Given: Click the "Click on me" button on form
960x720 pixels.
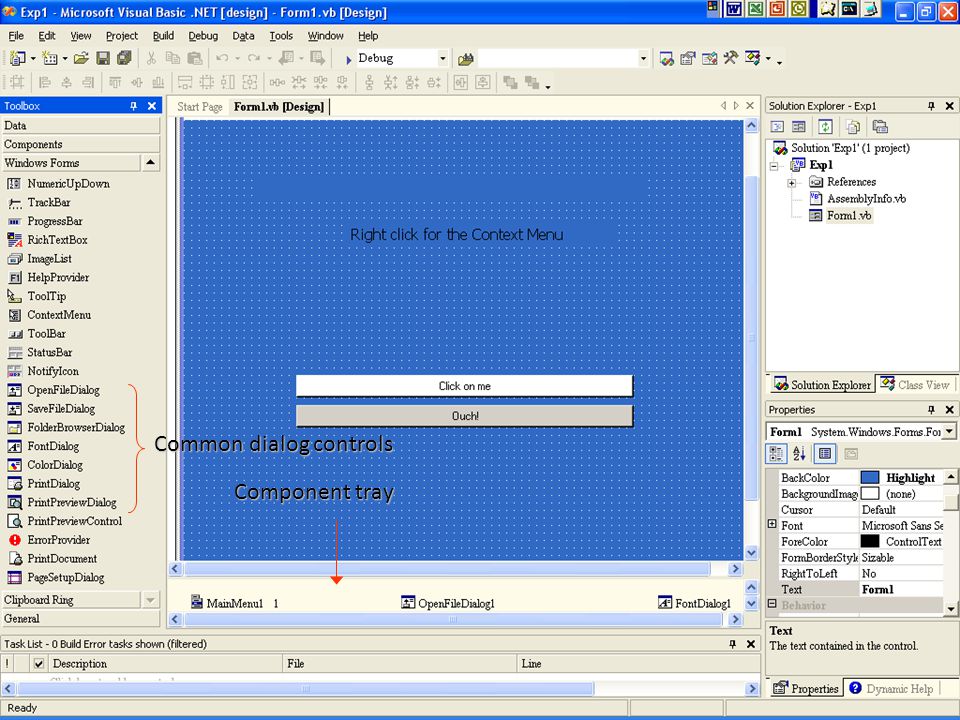Looking at the screenshot, I should pos(464,386).
